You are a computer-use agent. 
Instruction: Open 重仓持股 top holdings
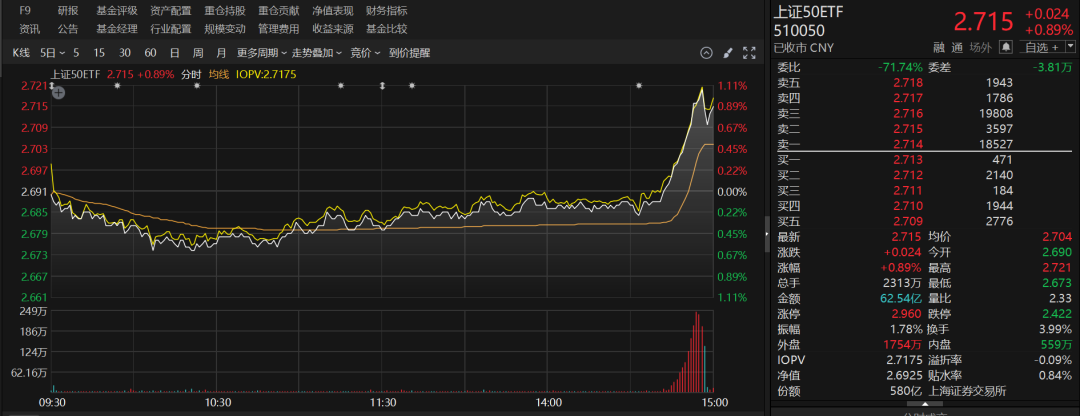tap(225, 10)
